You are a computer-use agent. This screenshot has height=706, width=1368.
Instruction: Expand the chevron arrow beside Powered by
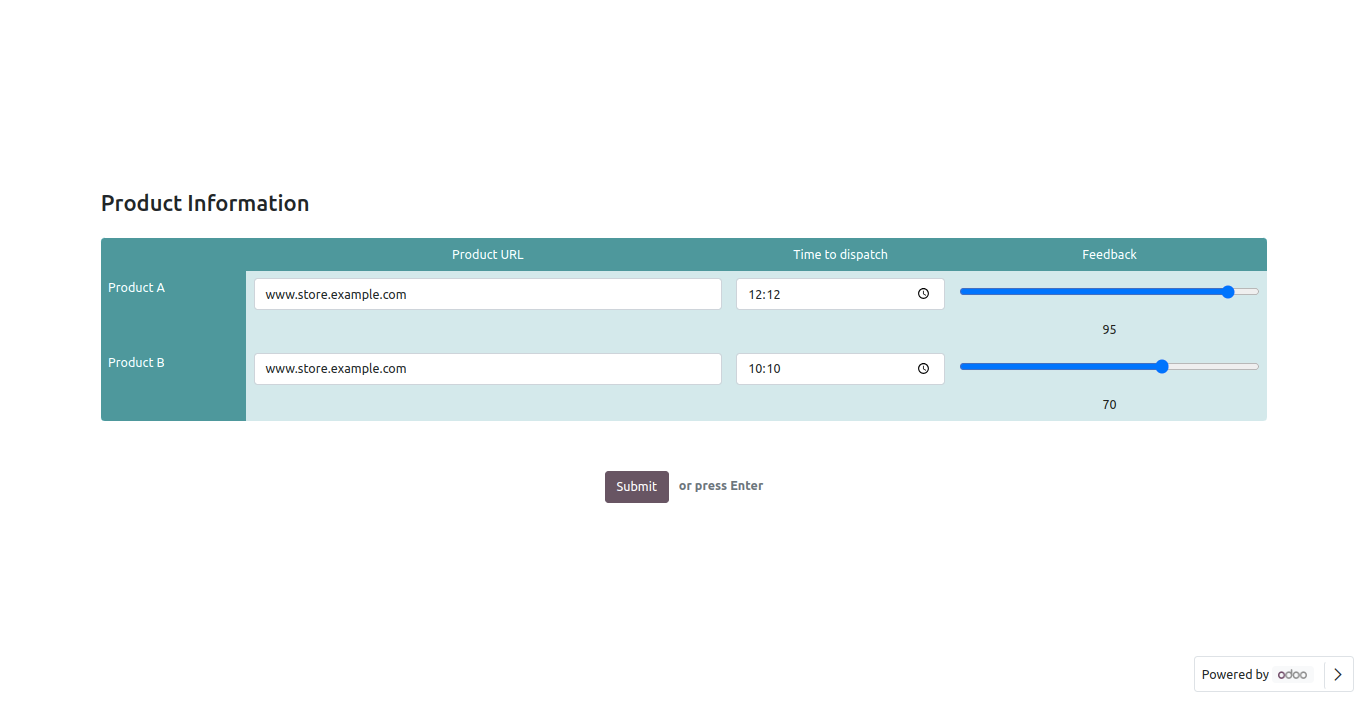pyautogui.click(x=1338, y=674)
